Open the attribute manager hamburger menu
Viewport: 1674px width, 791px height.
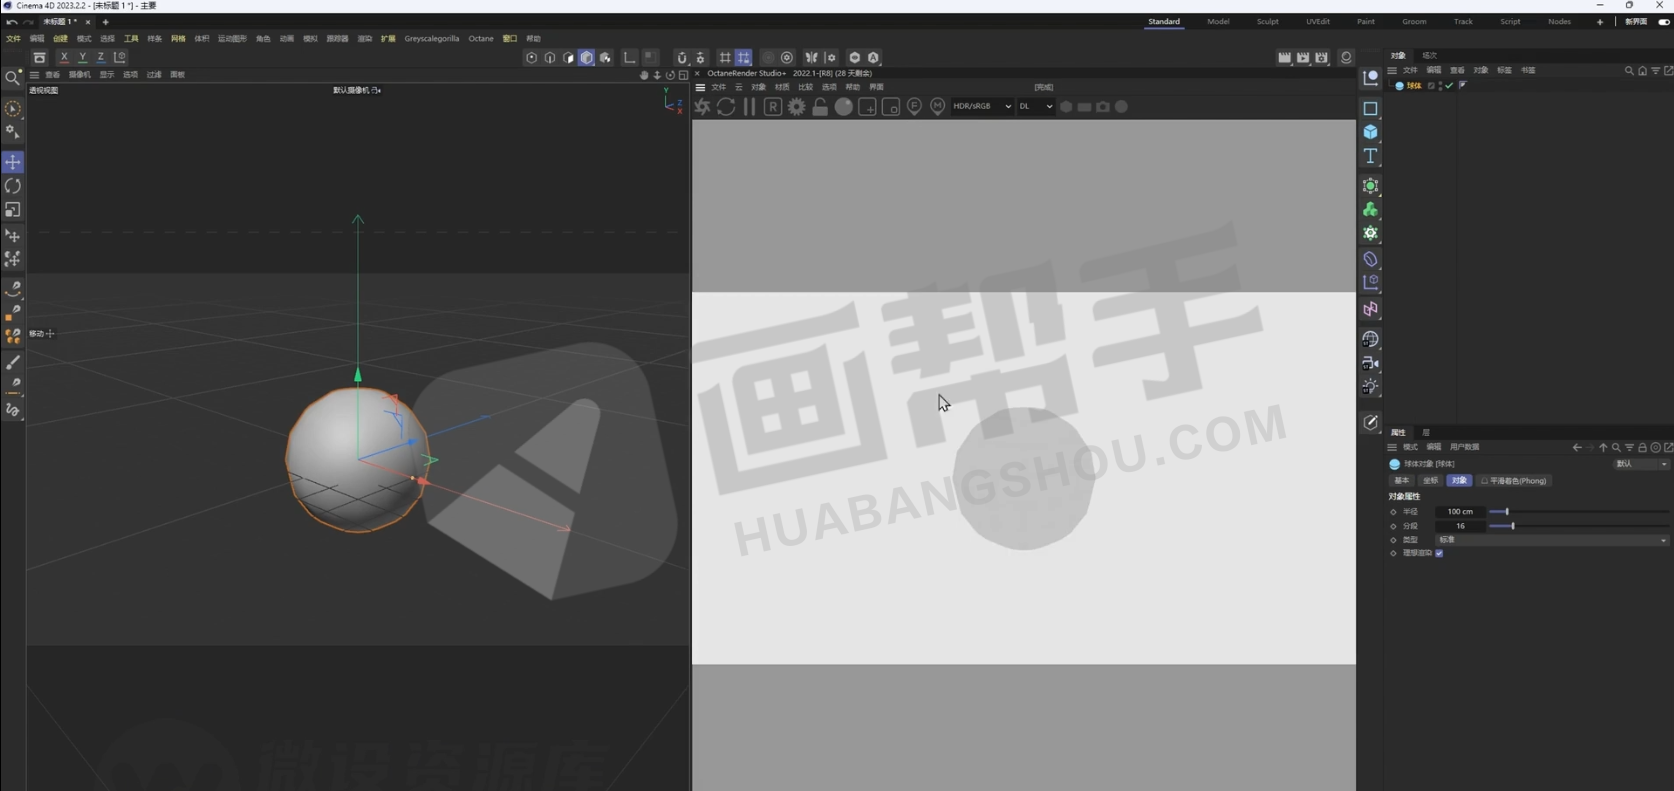[x=1392, y=448]
